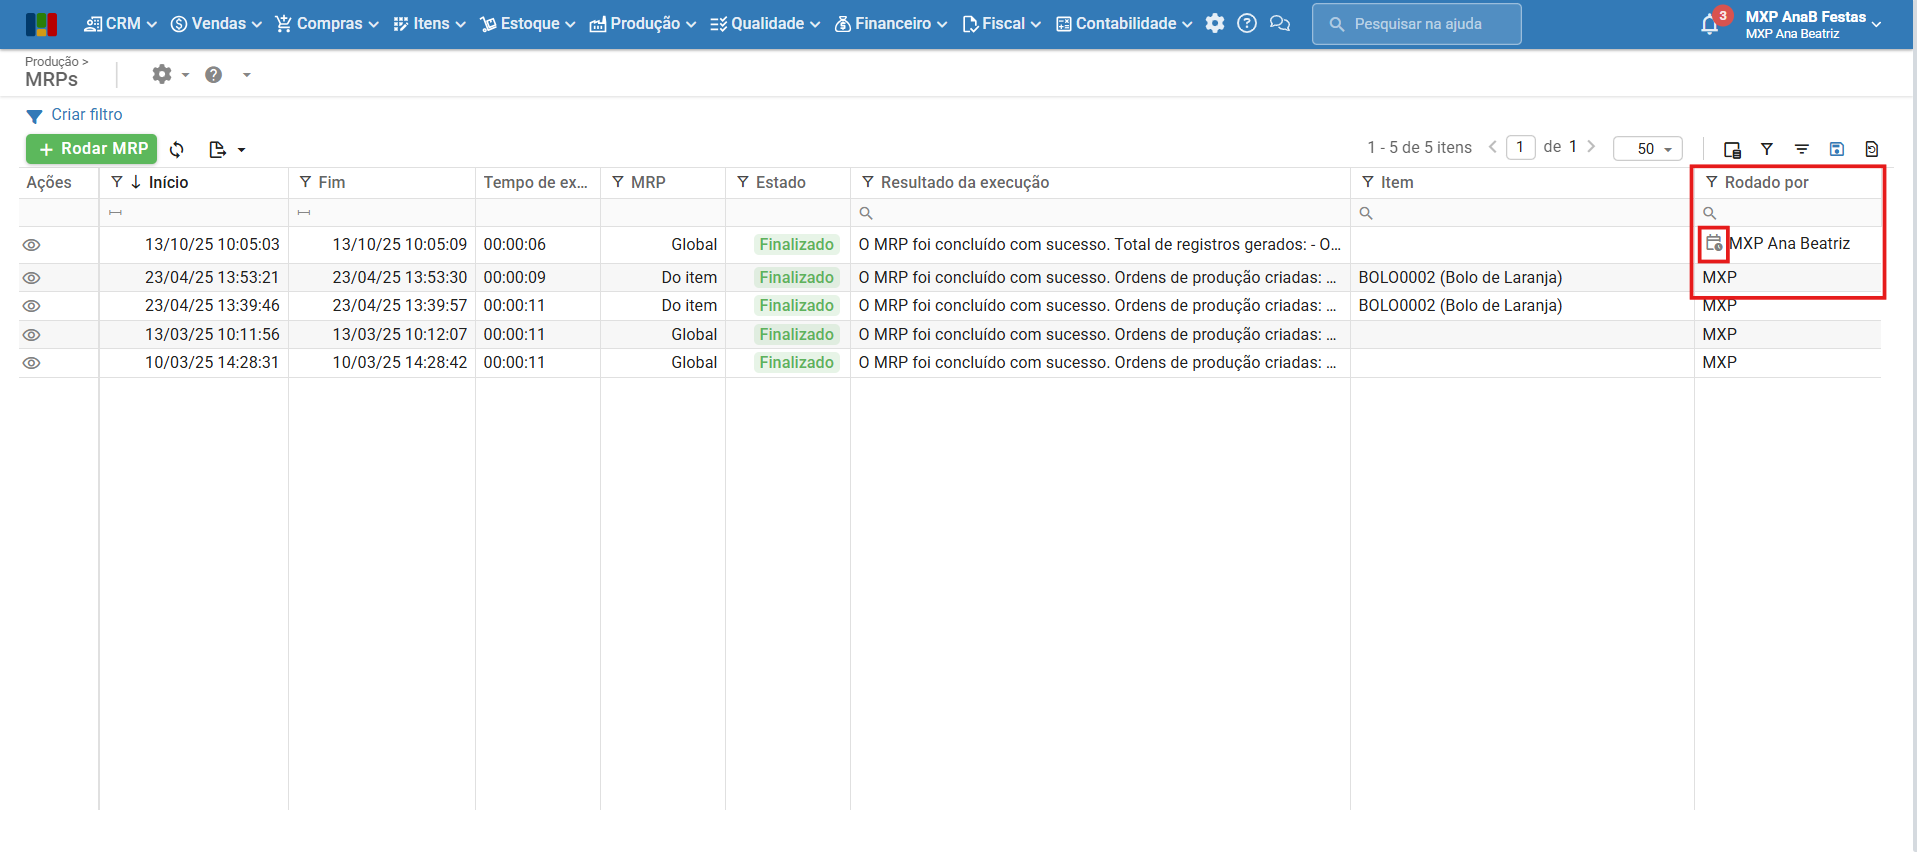Viewport: 1917px width, 856px height.
Task: Expand the export dropdown arrow
Action: pyautogui.click(x=241, y=150)
